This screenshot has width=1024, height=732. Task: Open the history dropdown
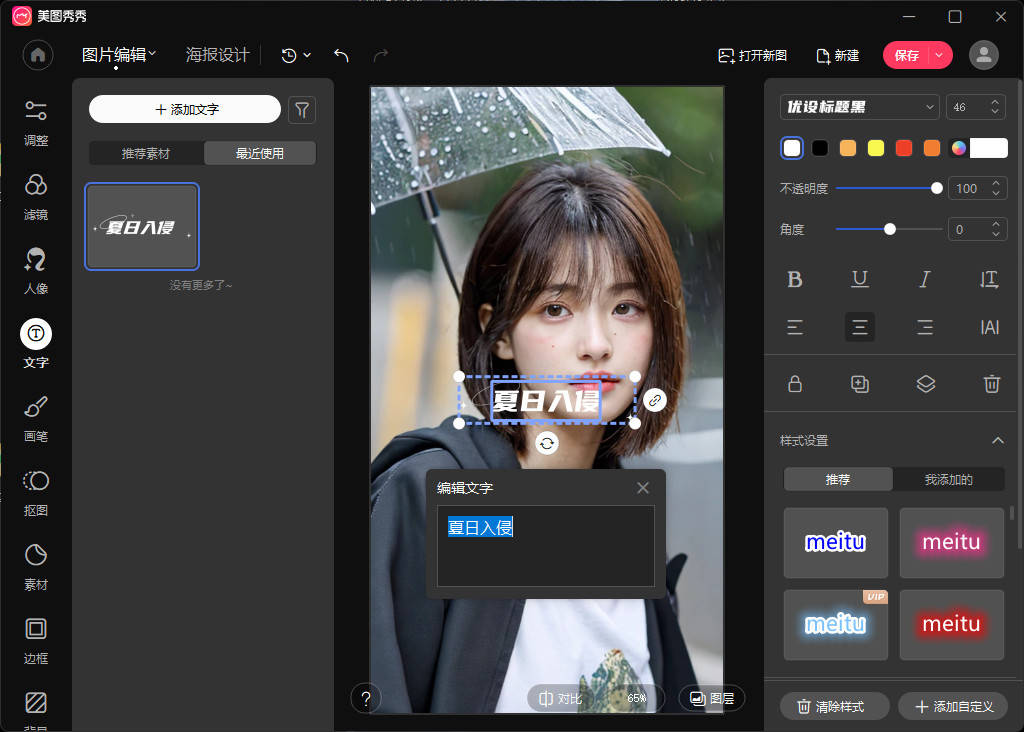[x=296, y=56]
